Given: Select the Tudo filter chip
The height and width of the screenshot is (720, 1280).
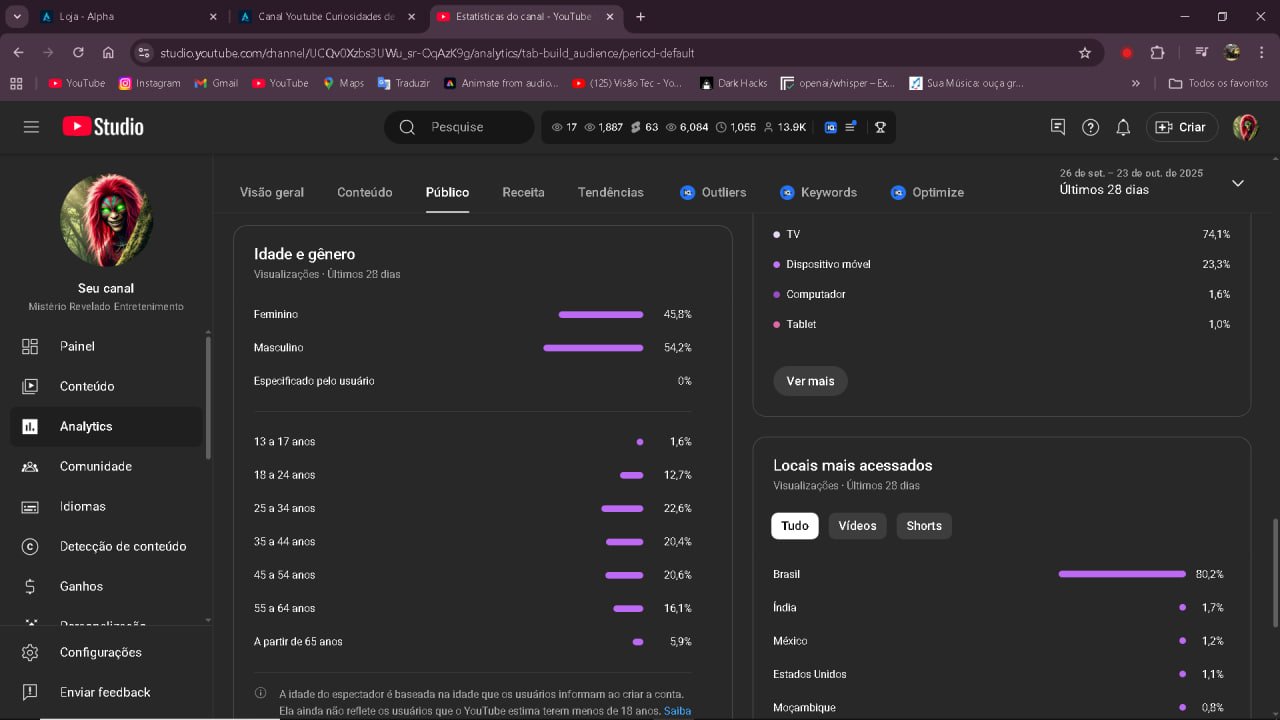Looking at the screenshot, I should 795,526.
